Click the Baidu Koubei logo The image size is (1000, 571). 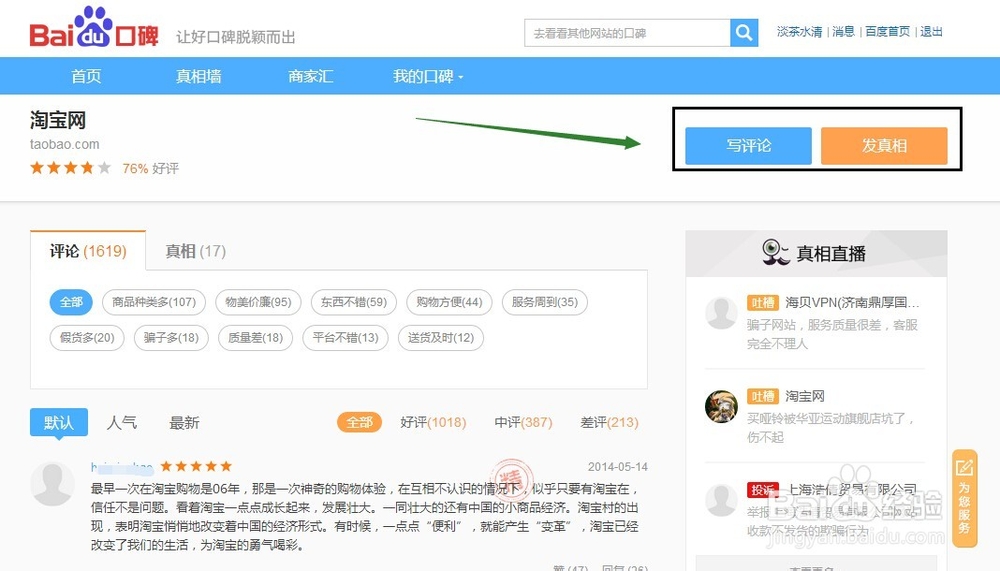[94, 27]
